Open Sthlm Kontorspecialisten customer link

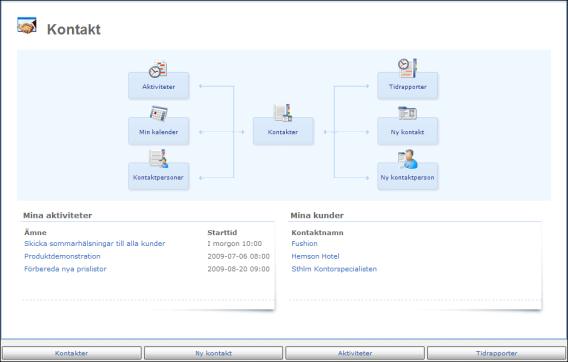tap(334, 269)
